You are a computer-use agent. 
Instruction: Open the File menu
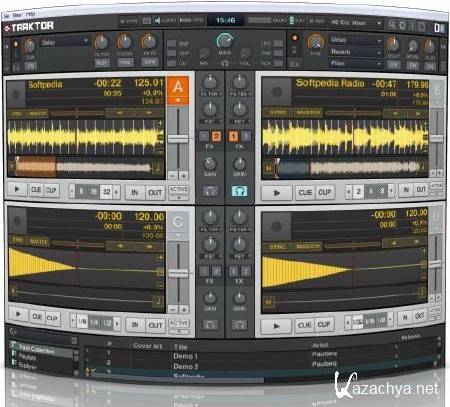click(6, 15)
